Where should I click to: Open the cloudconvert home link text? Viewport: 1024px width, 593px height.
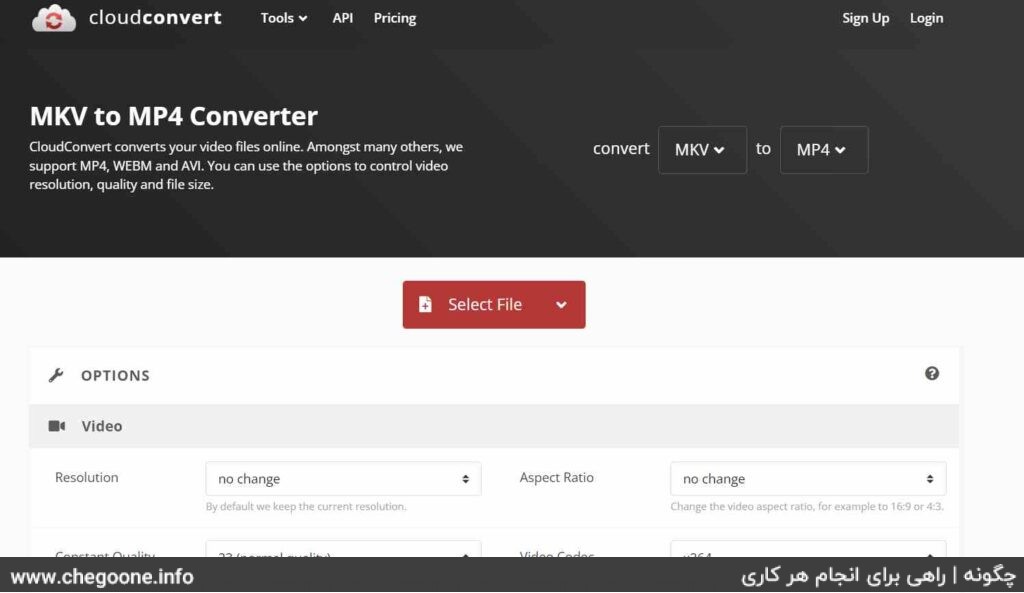[x=155, y=18]
